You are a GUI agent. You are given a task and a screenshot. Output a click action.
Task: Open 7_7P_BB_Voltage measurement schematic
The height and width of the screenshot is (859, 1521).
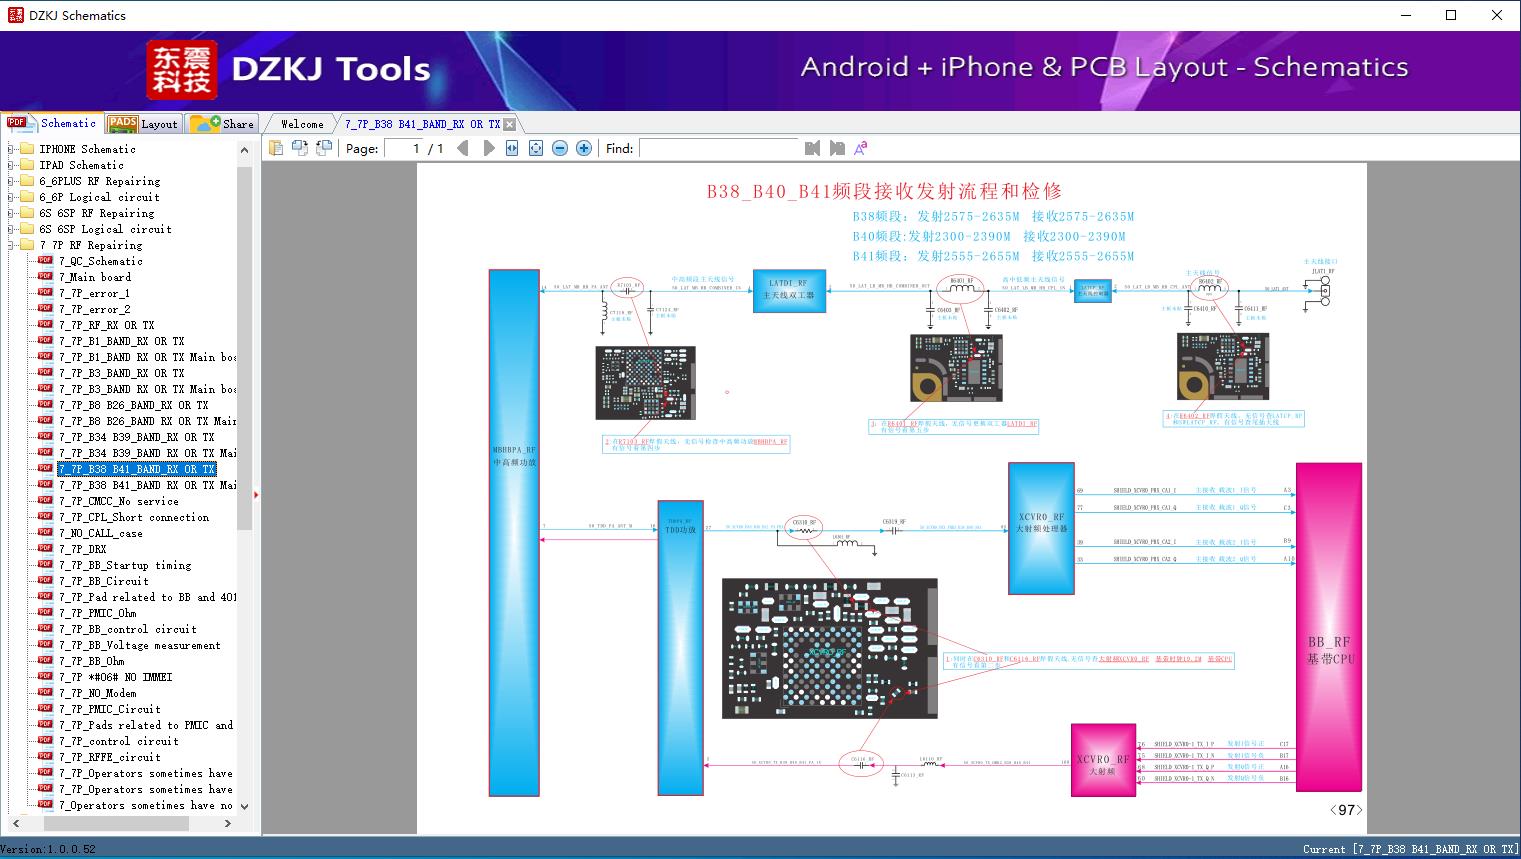coord(140,645)
